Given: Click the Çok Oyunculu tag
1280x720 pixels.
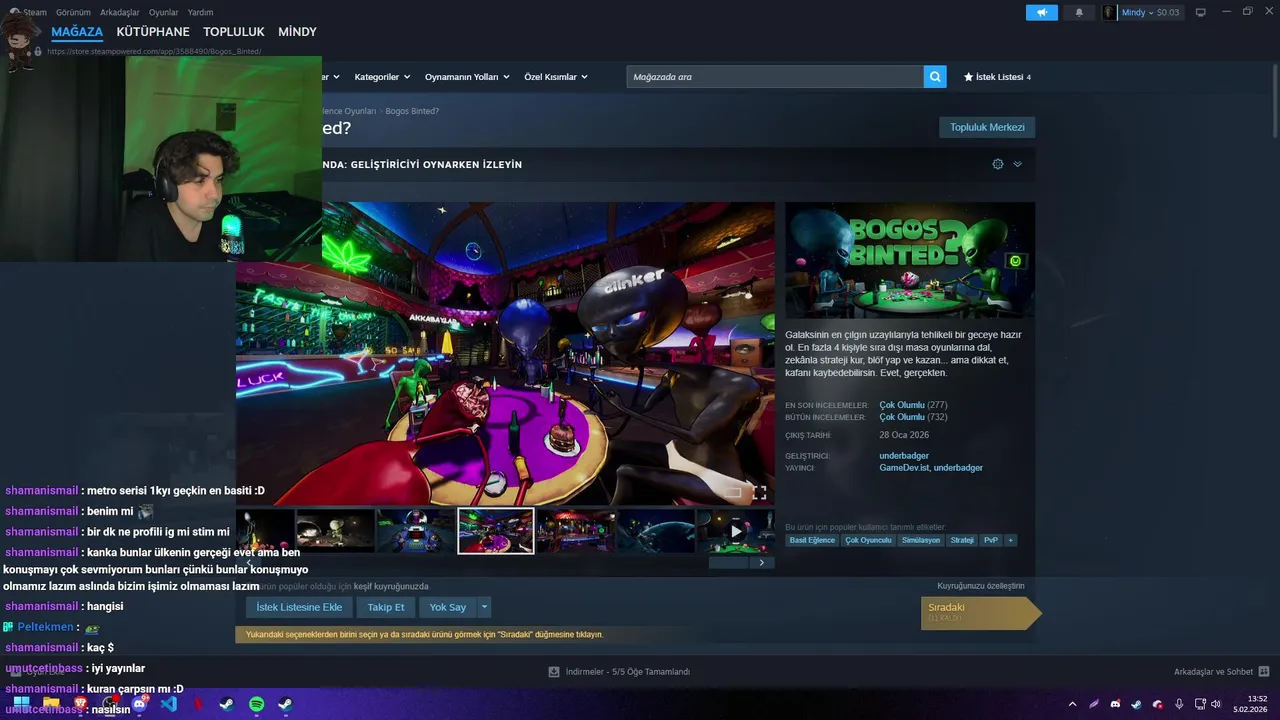Looking at the screenshot, I should click(x=868, y=540).
